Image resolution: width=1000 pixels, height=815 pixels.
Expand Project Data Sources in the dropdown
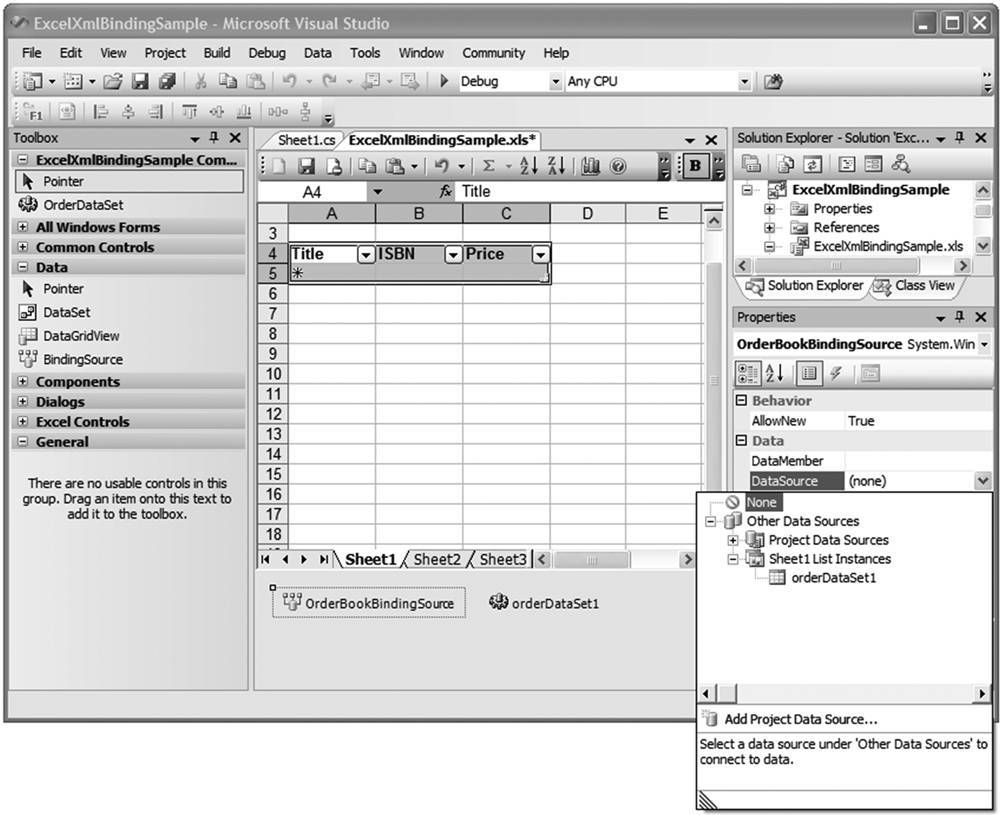coord(733,540)
